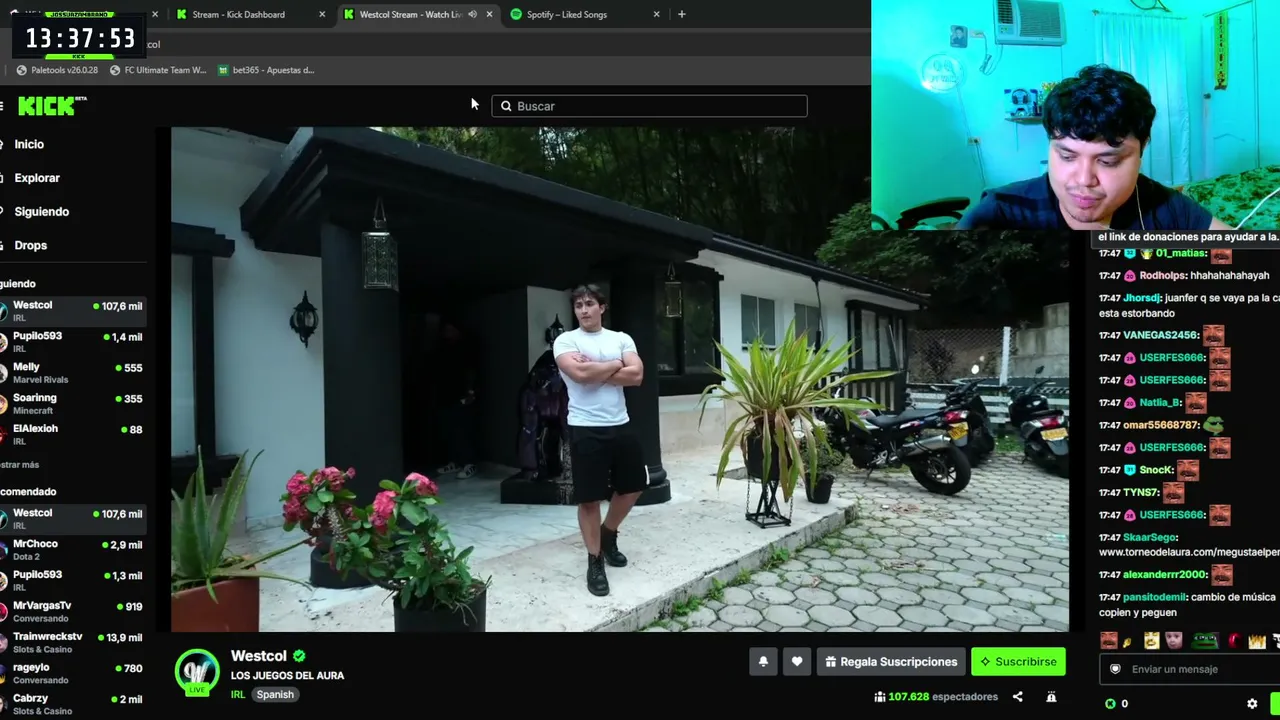The height and width of the screenshot is (720, 1280).
Task: Click chat username pansitodemil
Action: click(1154, 597)
